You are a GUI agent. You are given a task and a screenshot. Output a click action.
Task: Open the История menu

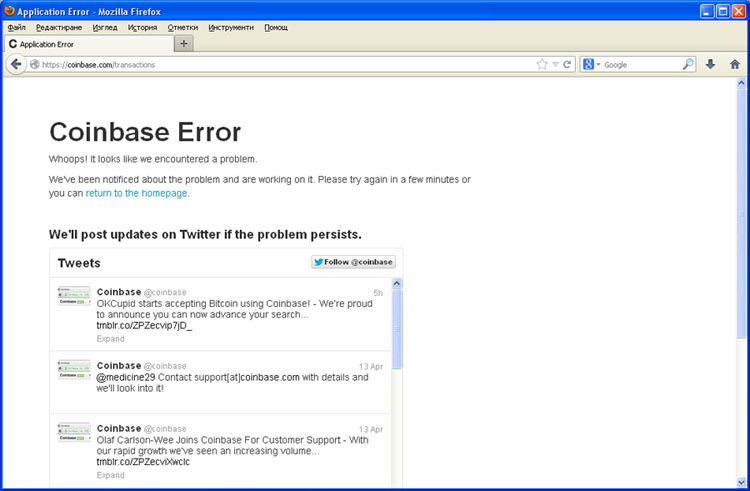pyautogui.click(x=143, y=27)
